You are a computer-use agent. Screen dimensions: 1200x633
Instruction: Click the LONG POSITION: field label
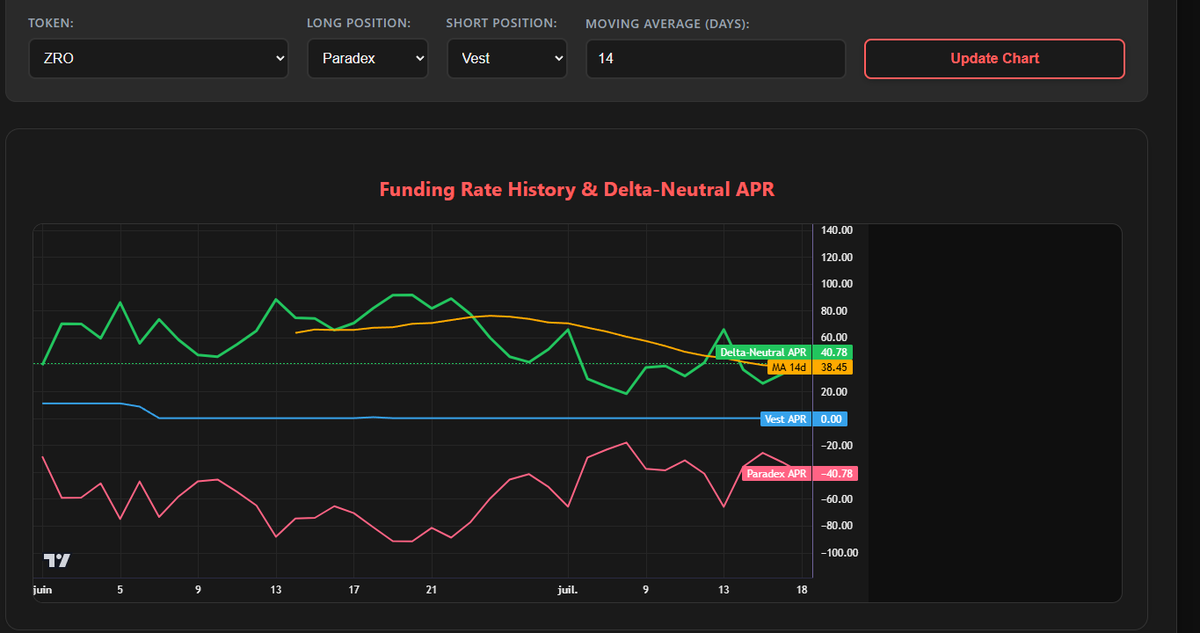click(x=359, y=22)
